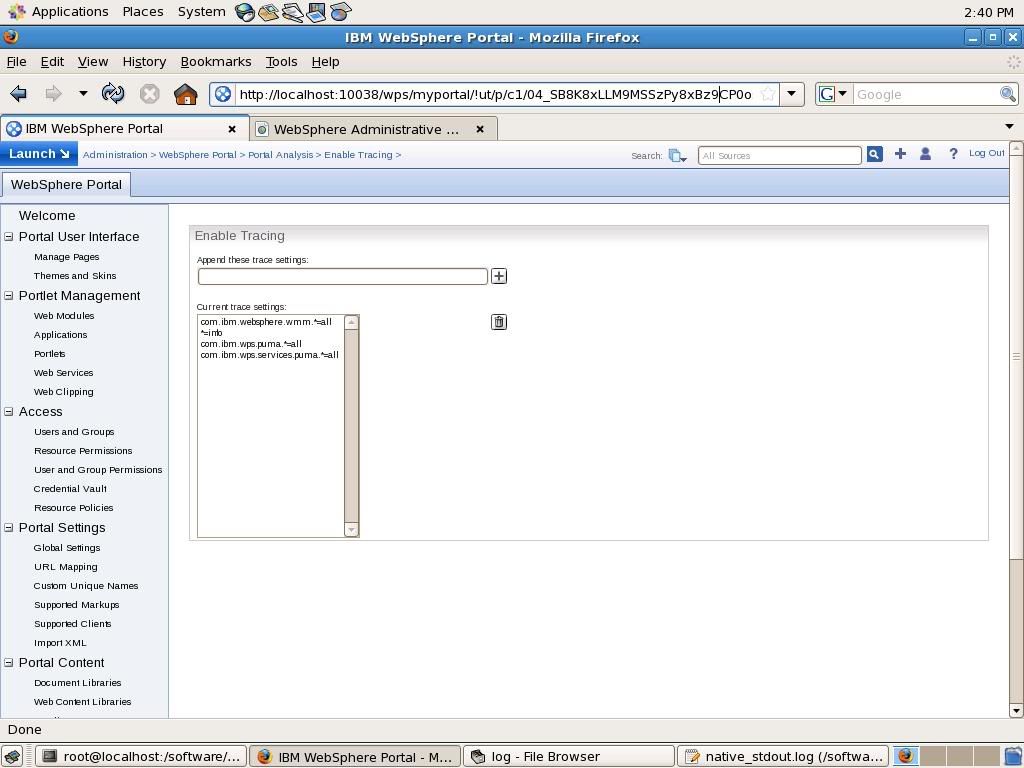Viewport: 1024px width, 768px height.
Task: Open the Credential Vault link
Action: (70, 488)
